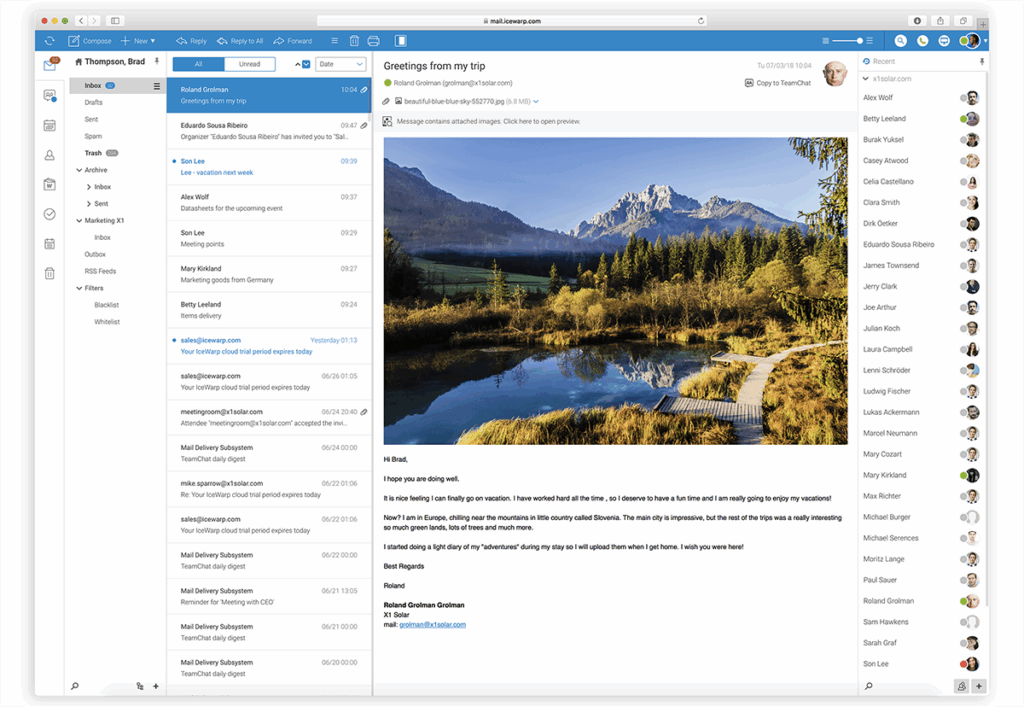The height and width of the screenshot is (707, 1024).
Task: Open the Tasks checkmark icon in the sidebar
Action: (49, 214)
